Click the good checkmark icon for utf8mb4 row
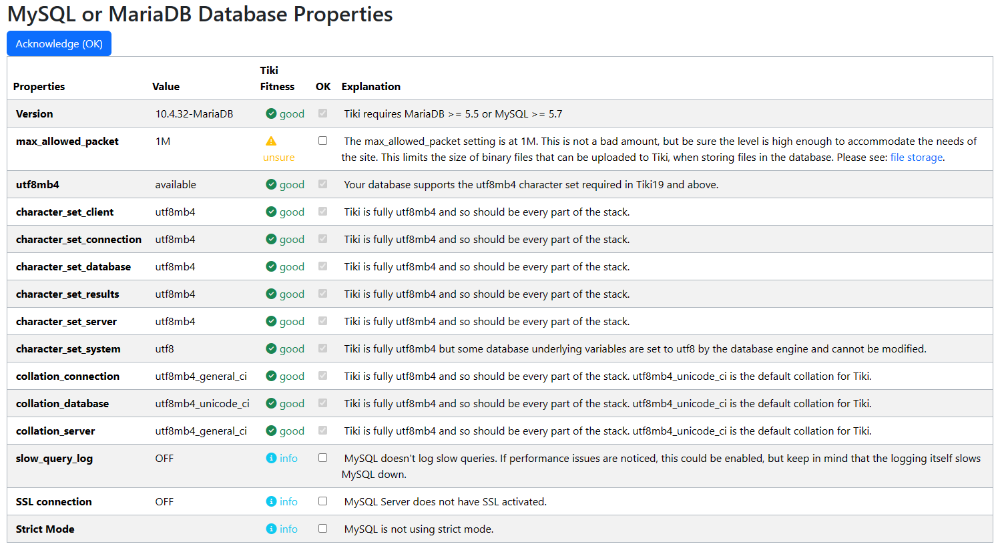This screenshot has height=551, width=1000. click(x=271, y=184)
